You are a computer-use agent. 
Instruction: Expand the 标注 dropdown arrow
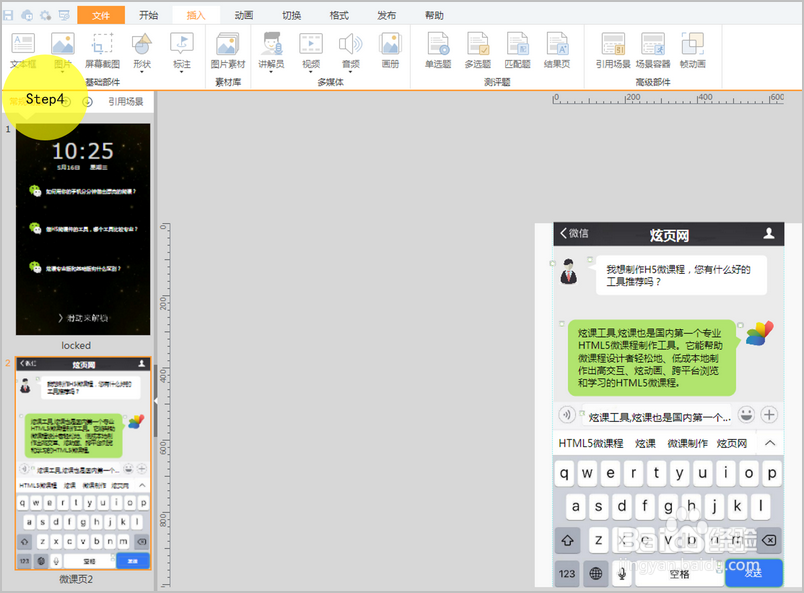click(182, 72)
